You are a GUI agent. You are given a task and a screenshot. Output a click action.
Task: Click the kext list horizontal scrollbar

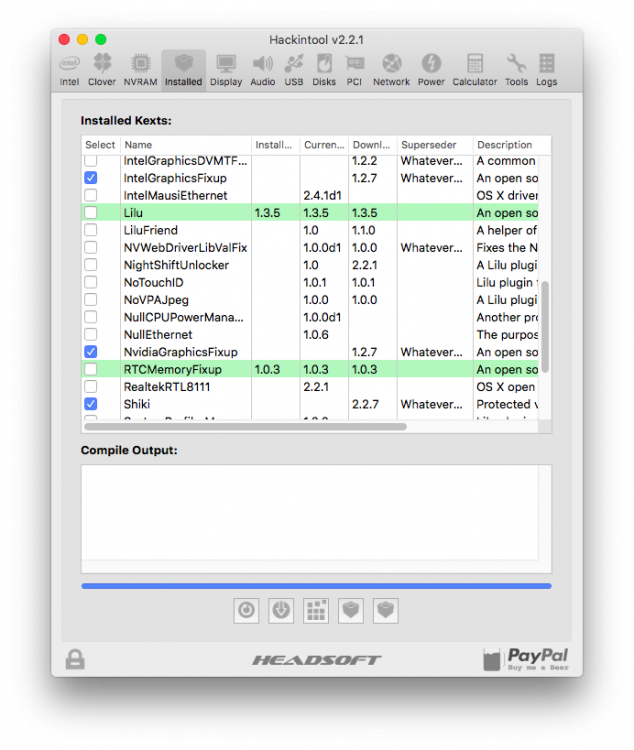pyautogui.click(x=245, y=426)
